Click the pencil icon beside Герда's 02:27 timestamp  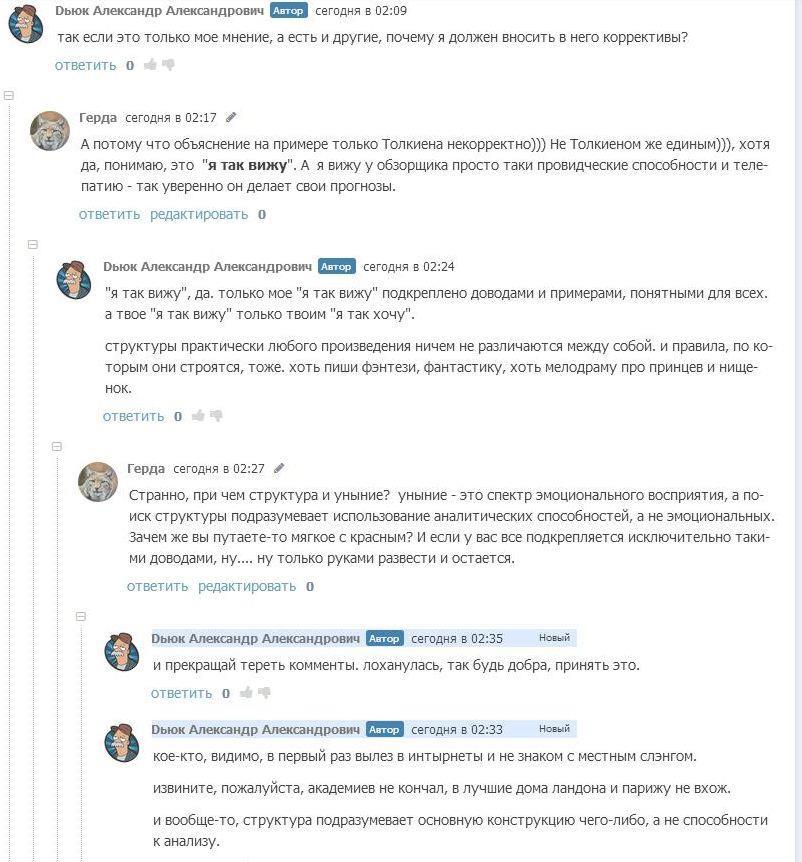coord(280,468)
